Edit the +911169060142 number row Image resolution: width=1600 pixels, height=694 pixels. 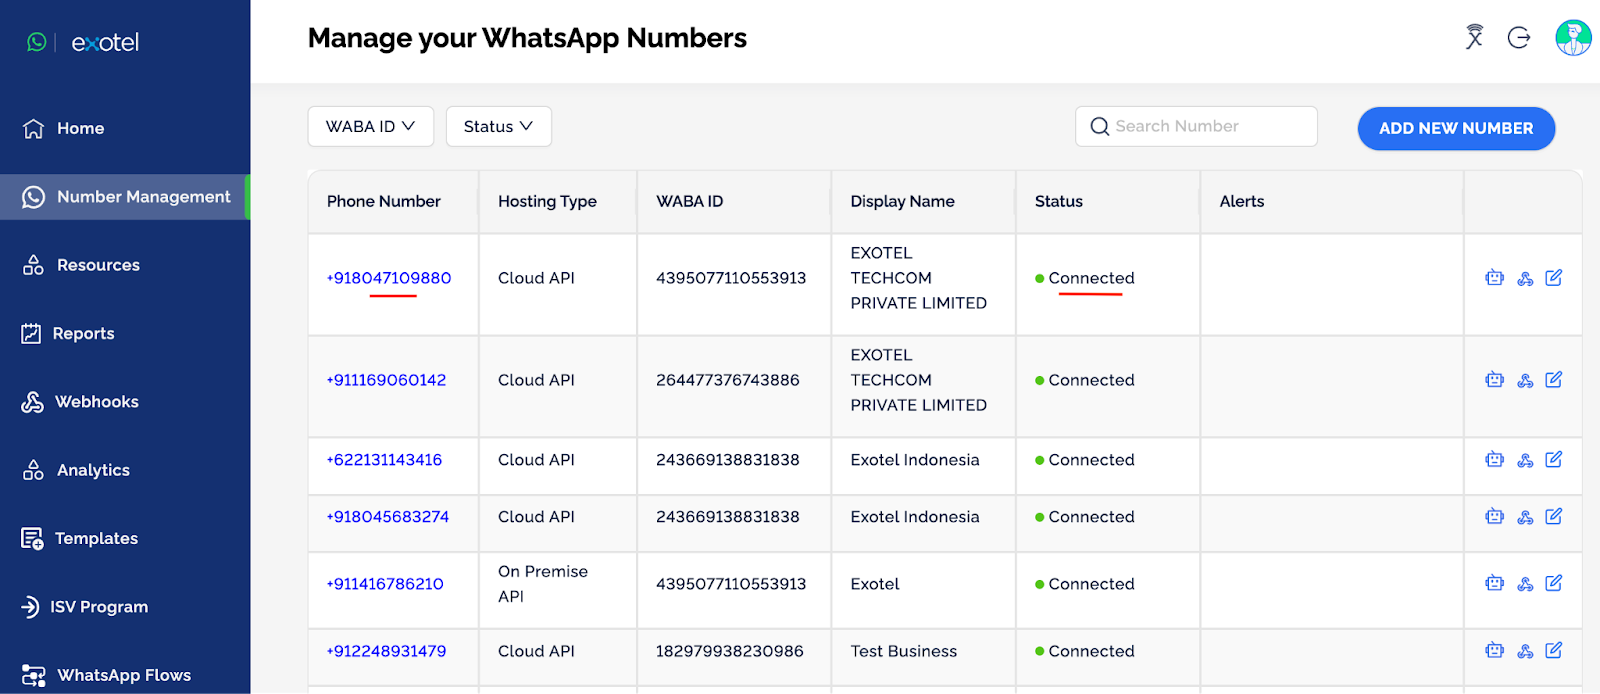click(1554, 380)
